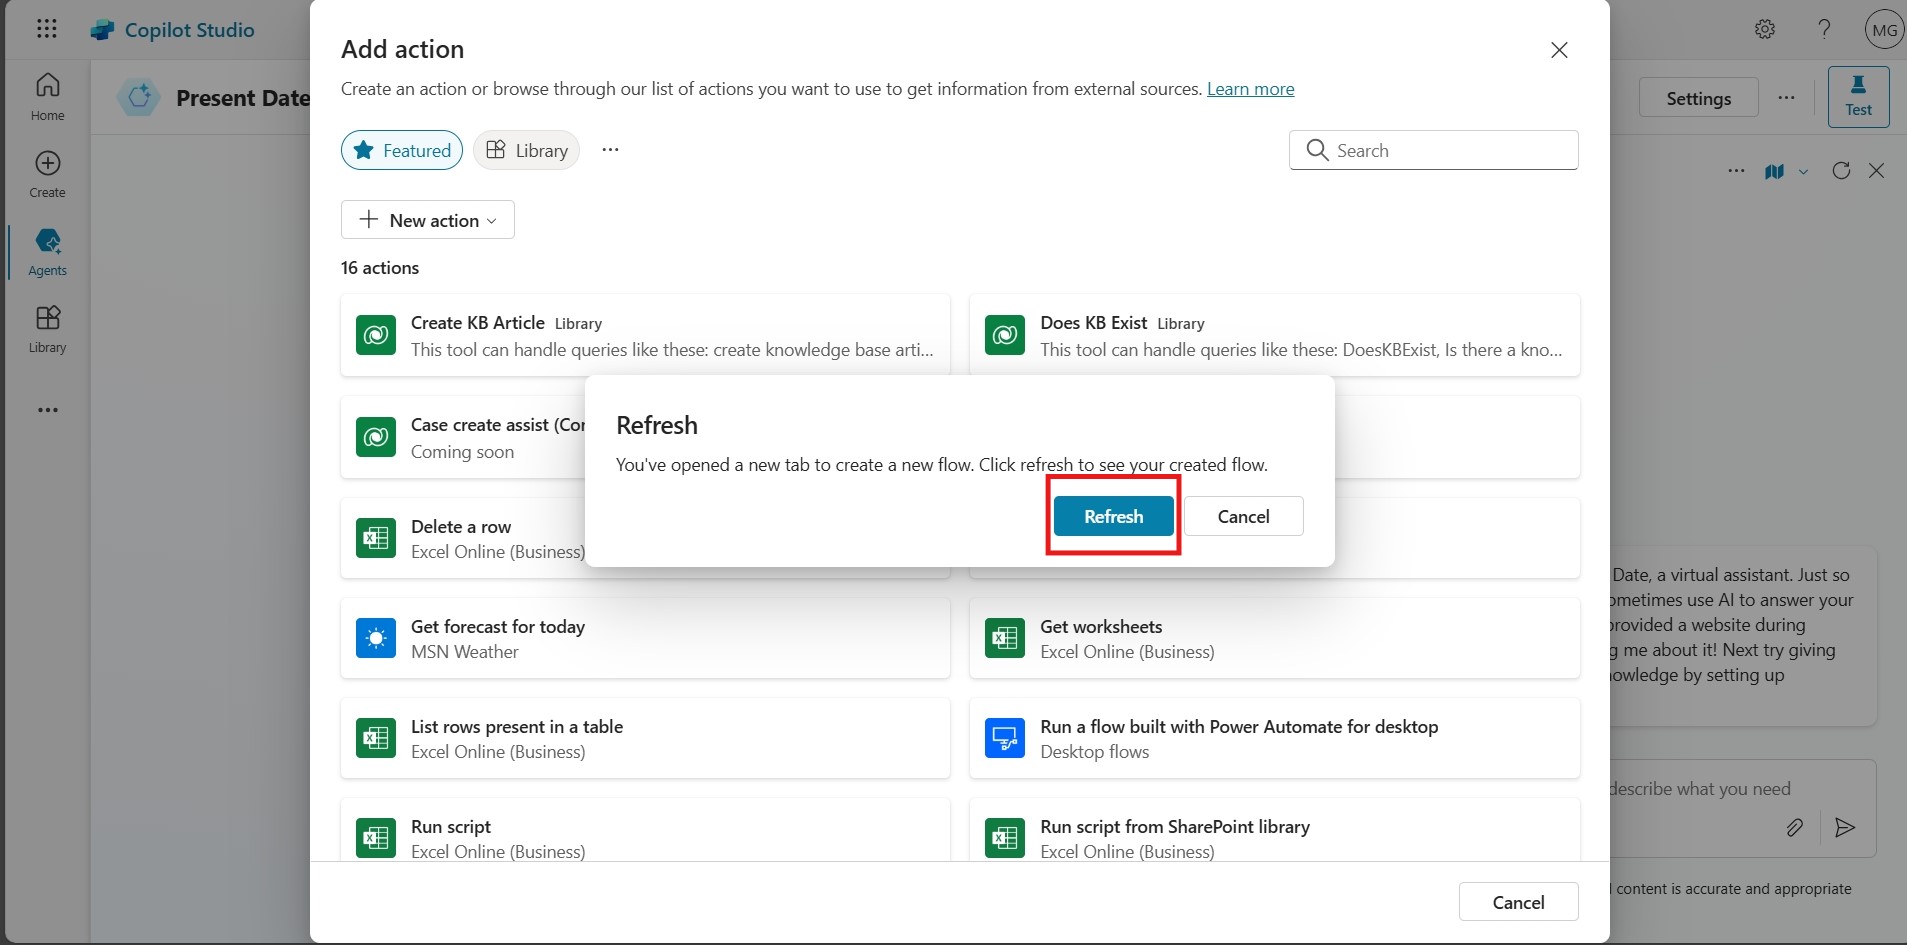Click the help question mark icon
The image size is (1907, 945).
1824,29
